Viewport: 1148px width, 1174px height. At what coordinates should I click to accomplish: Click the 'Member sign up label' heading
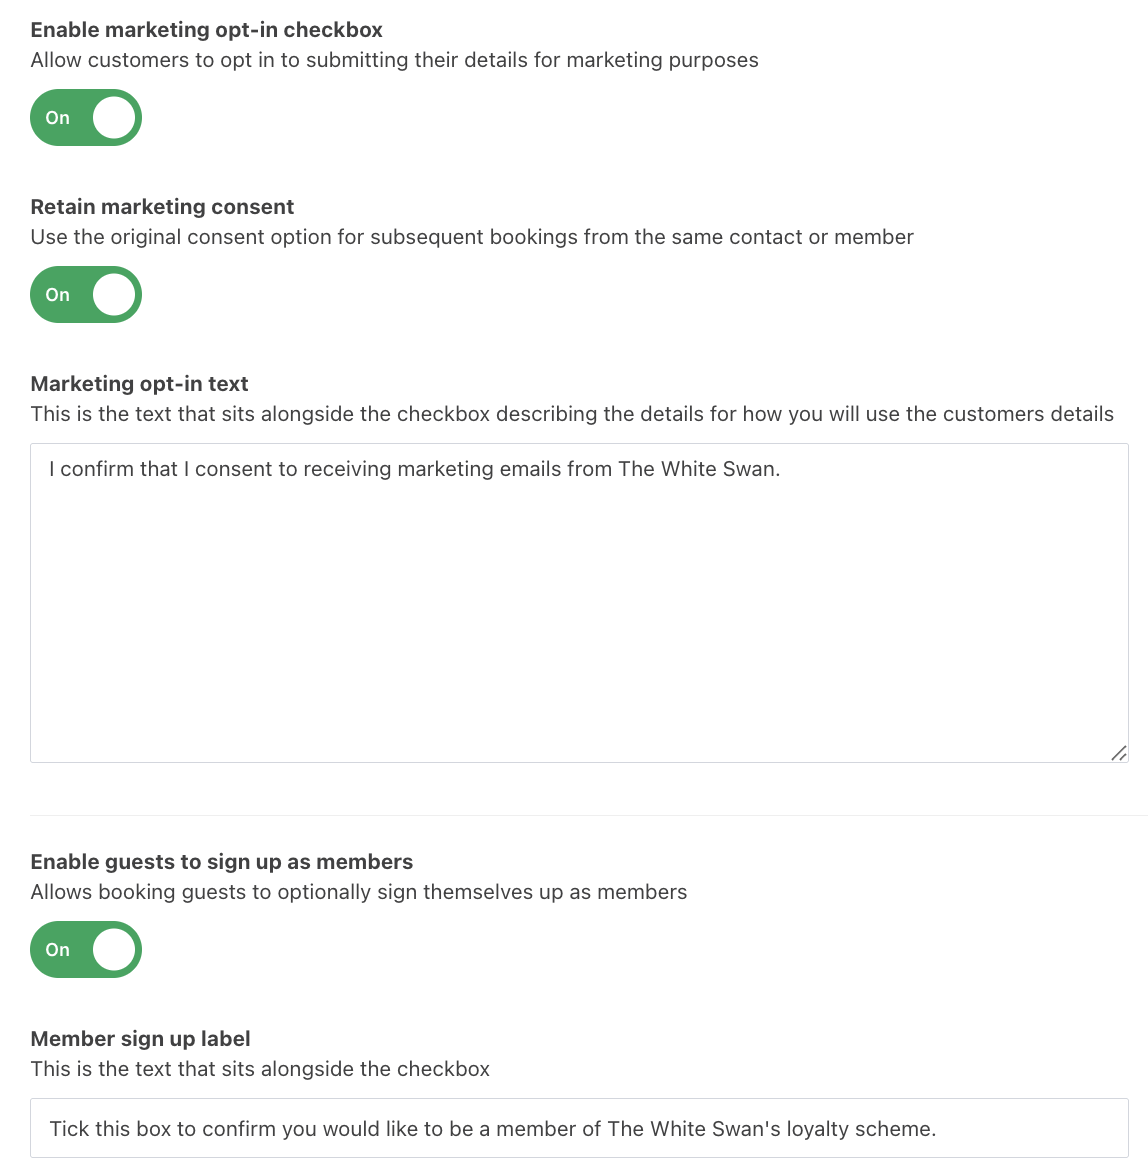pos(141,1038)
